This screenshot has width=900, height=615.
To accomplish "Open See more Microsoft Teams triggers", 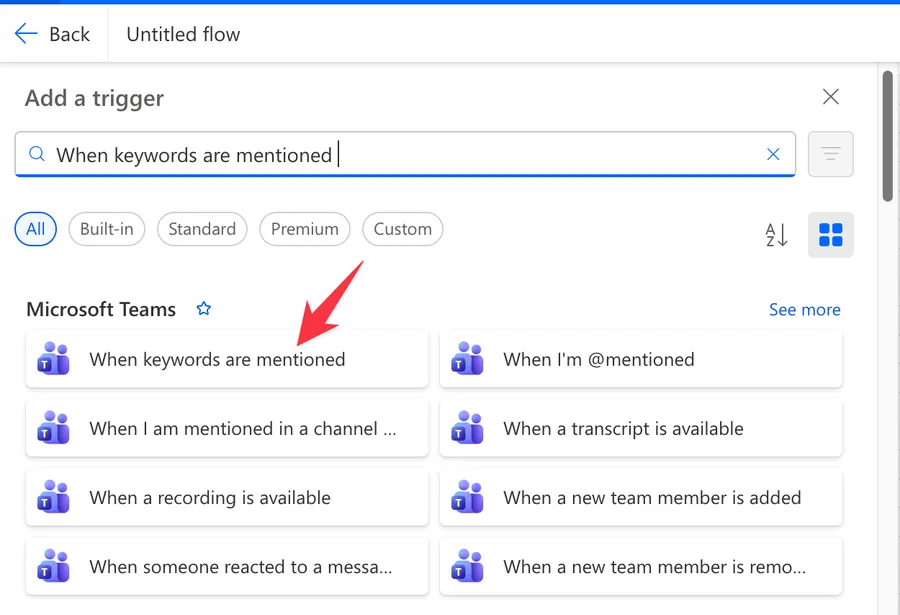I will click(x=805, y=310).
